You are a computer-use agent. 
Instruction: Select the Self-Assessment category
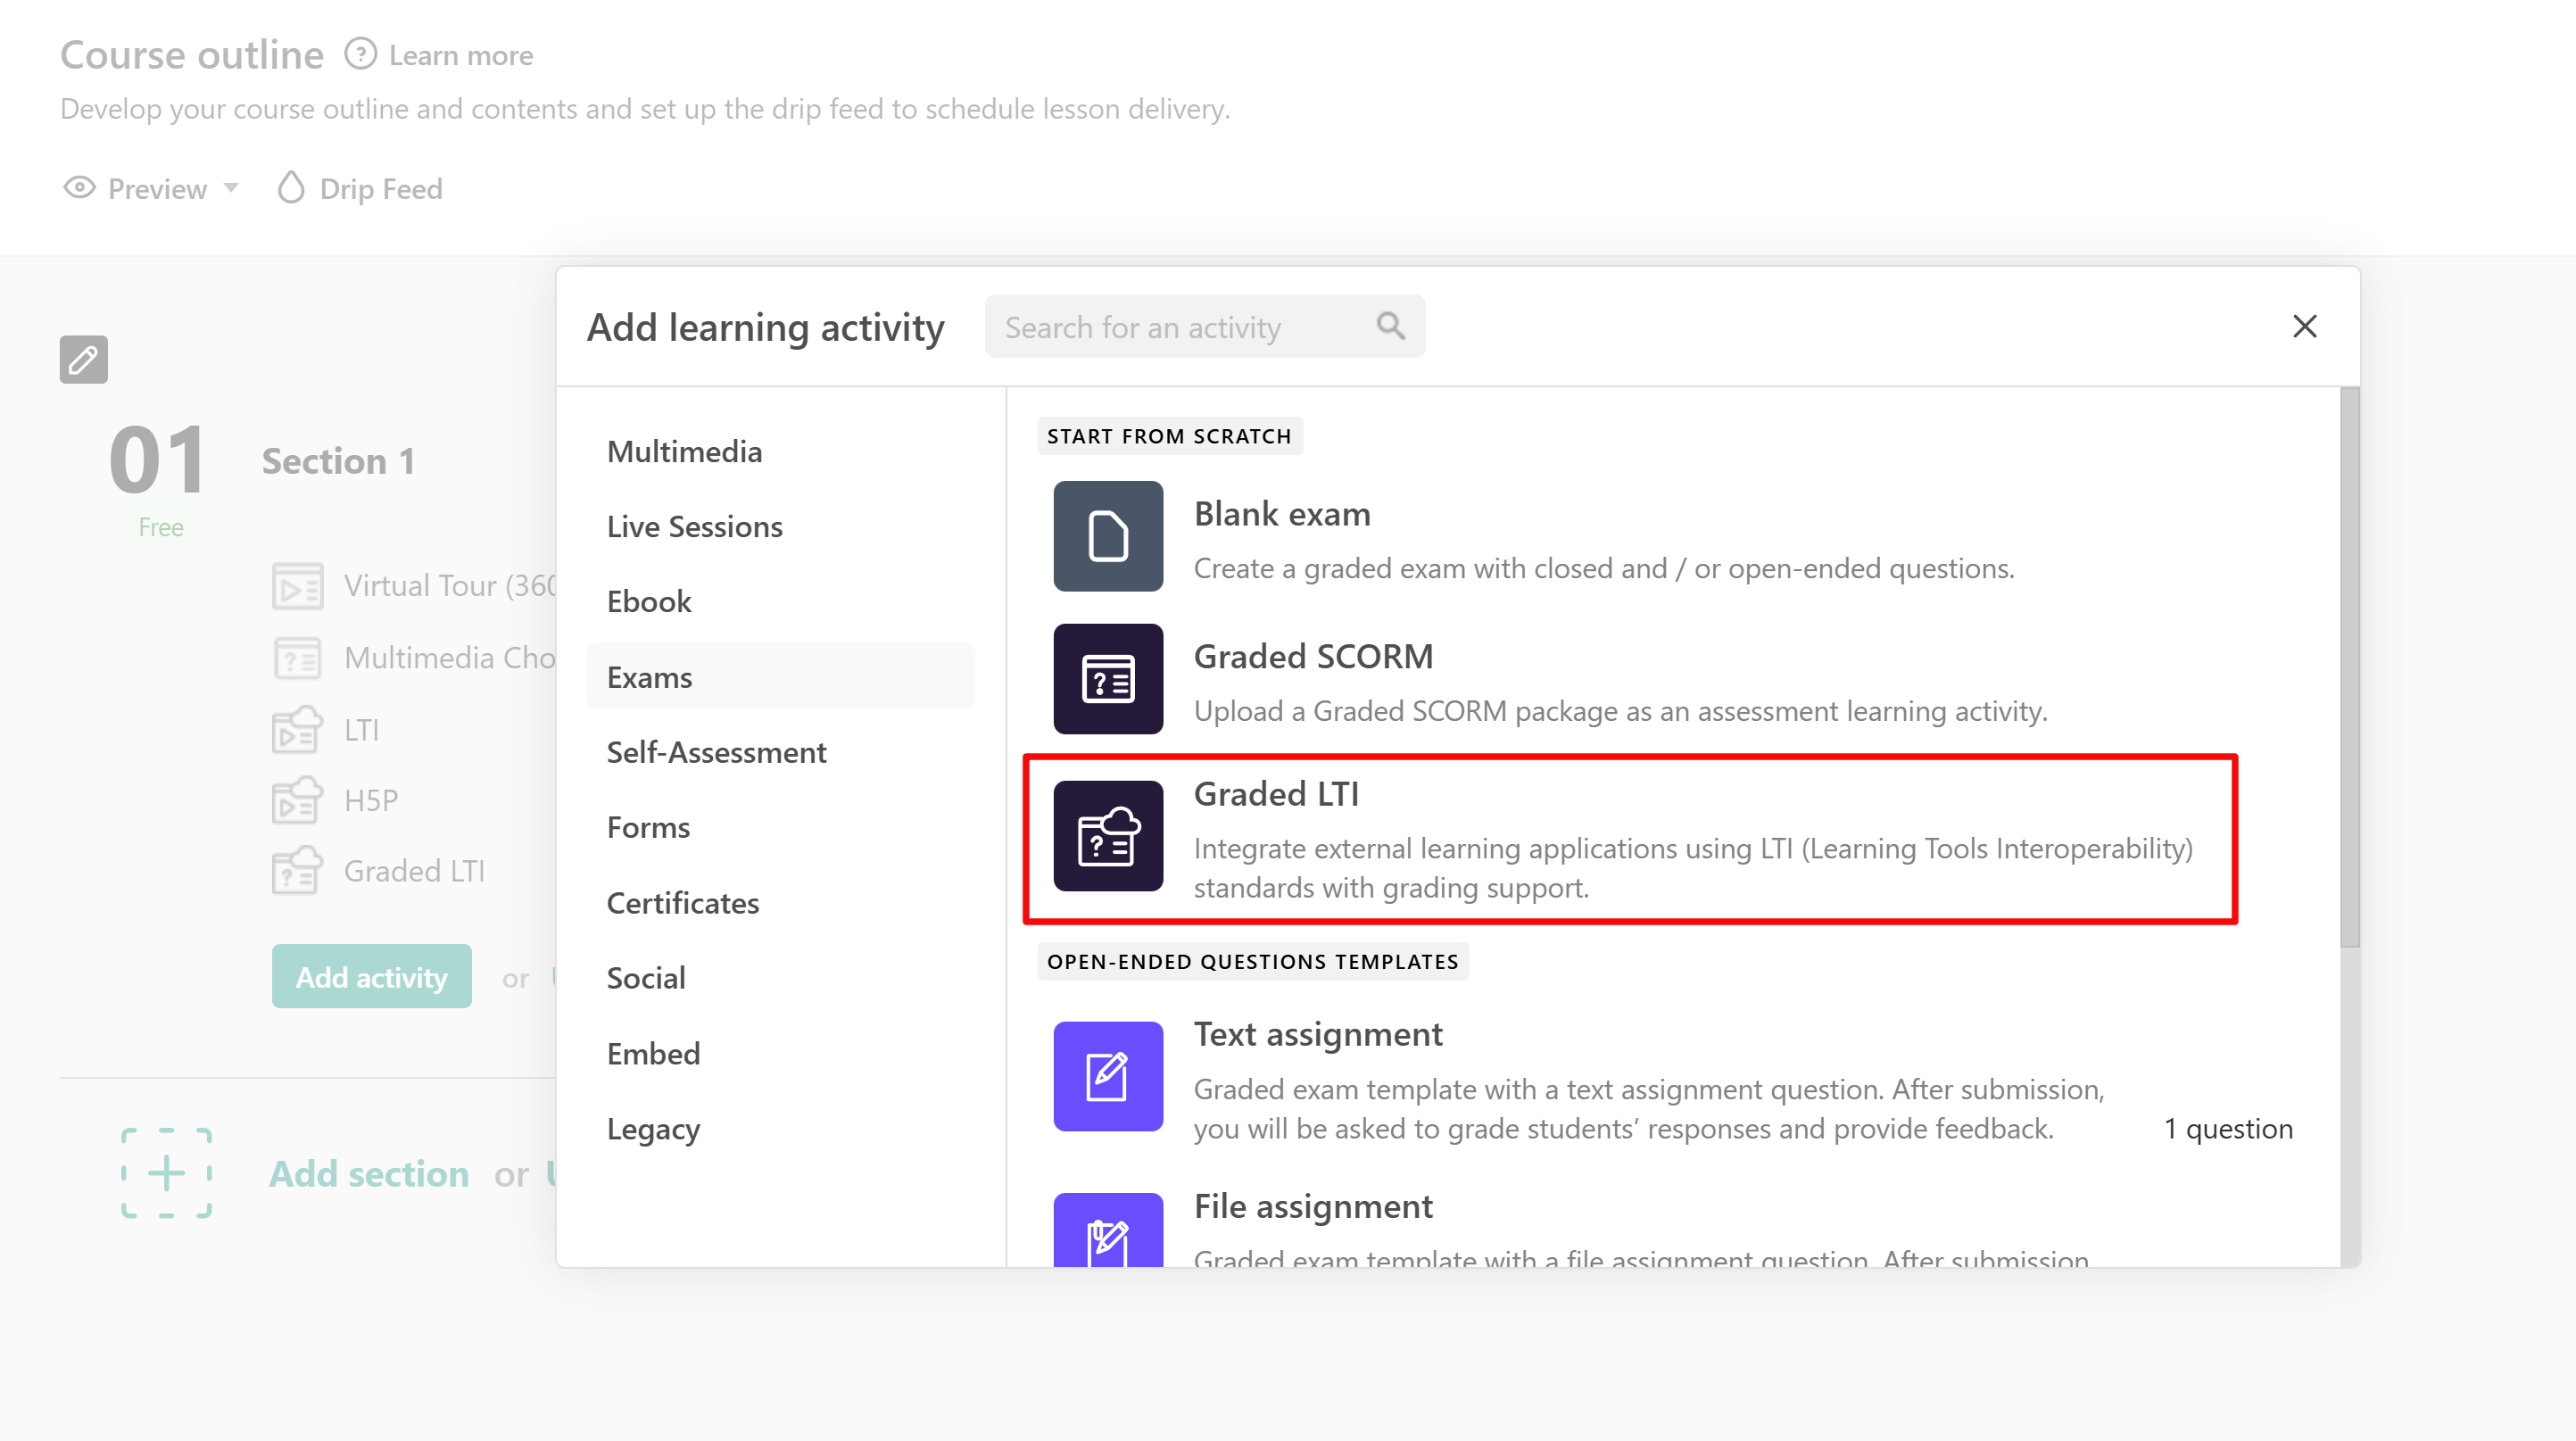716,752
